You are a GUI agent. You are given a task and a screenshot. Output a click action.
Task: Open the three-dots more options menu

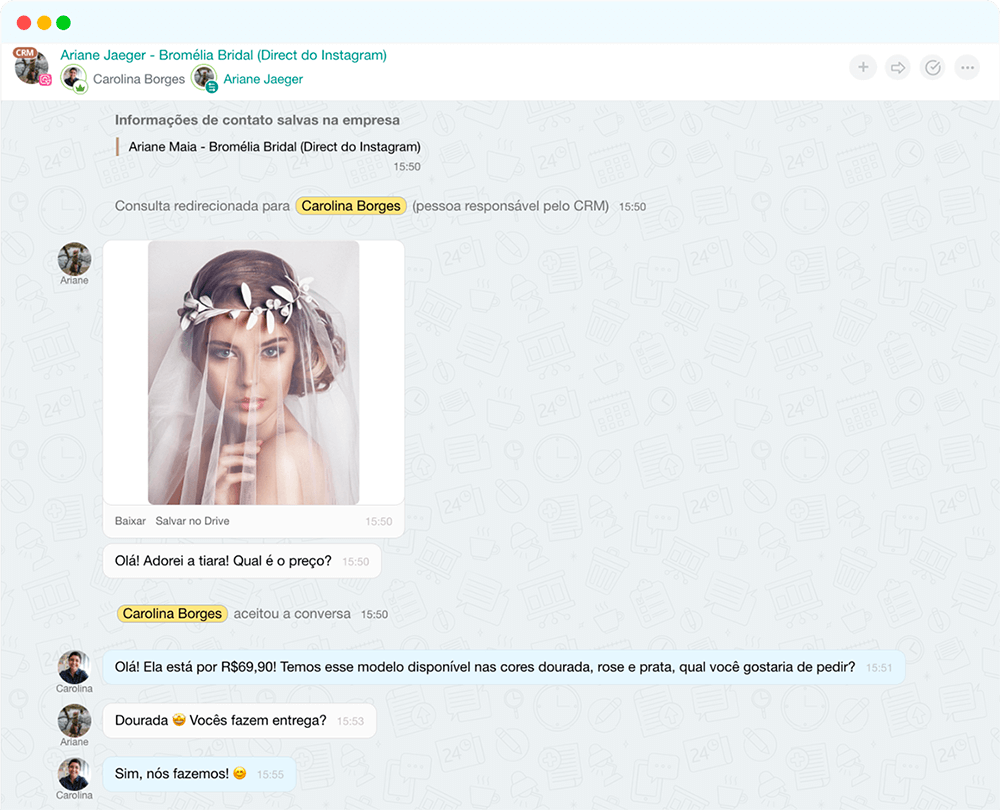point(966,68)
